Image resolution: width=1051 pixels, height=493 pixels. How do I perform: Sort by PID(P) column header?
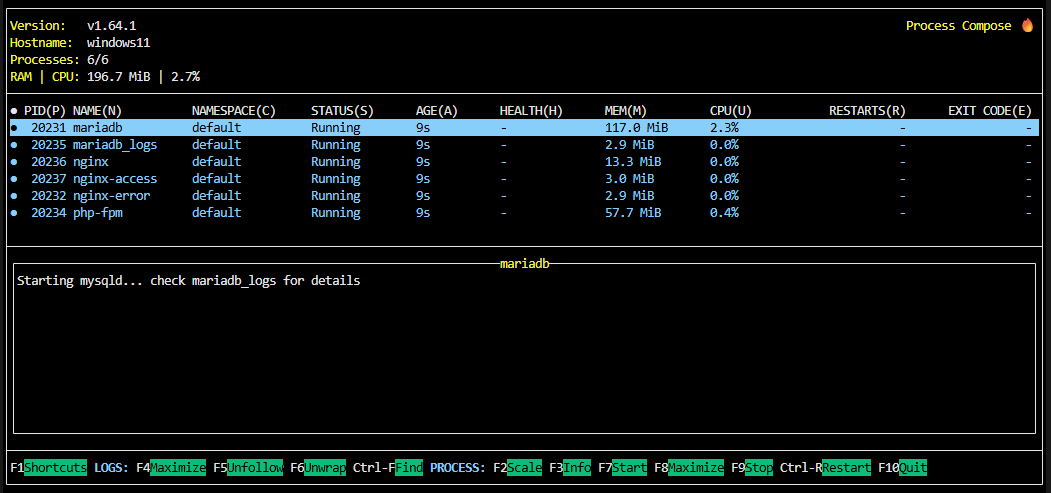point(45,111)
